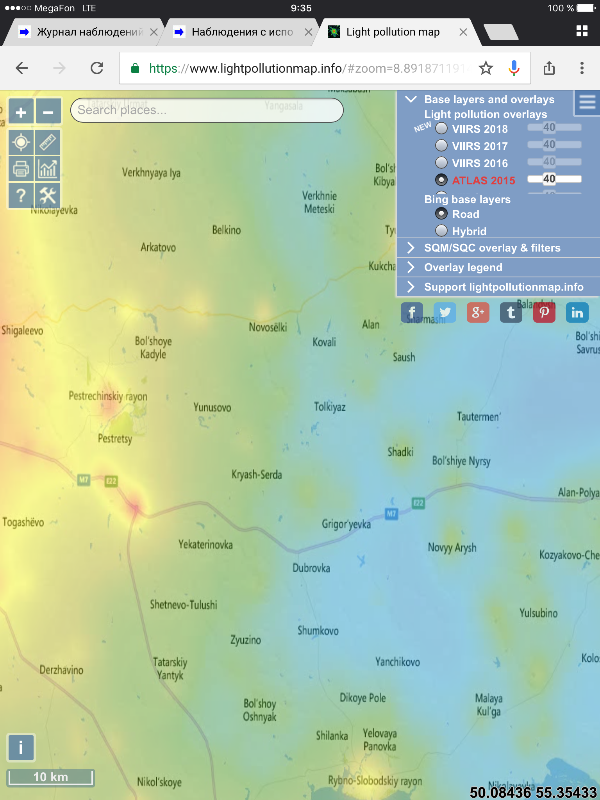Collapse Base layers and overlays section
The image size is (600, 800).
[411, 99]
